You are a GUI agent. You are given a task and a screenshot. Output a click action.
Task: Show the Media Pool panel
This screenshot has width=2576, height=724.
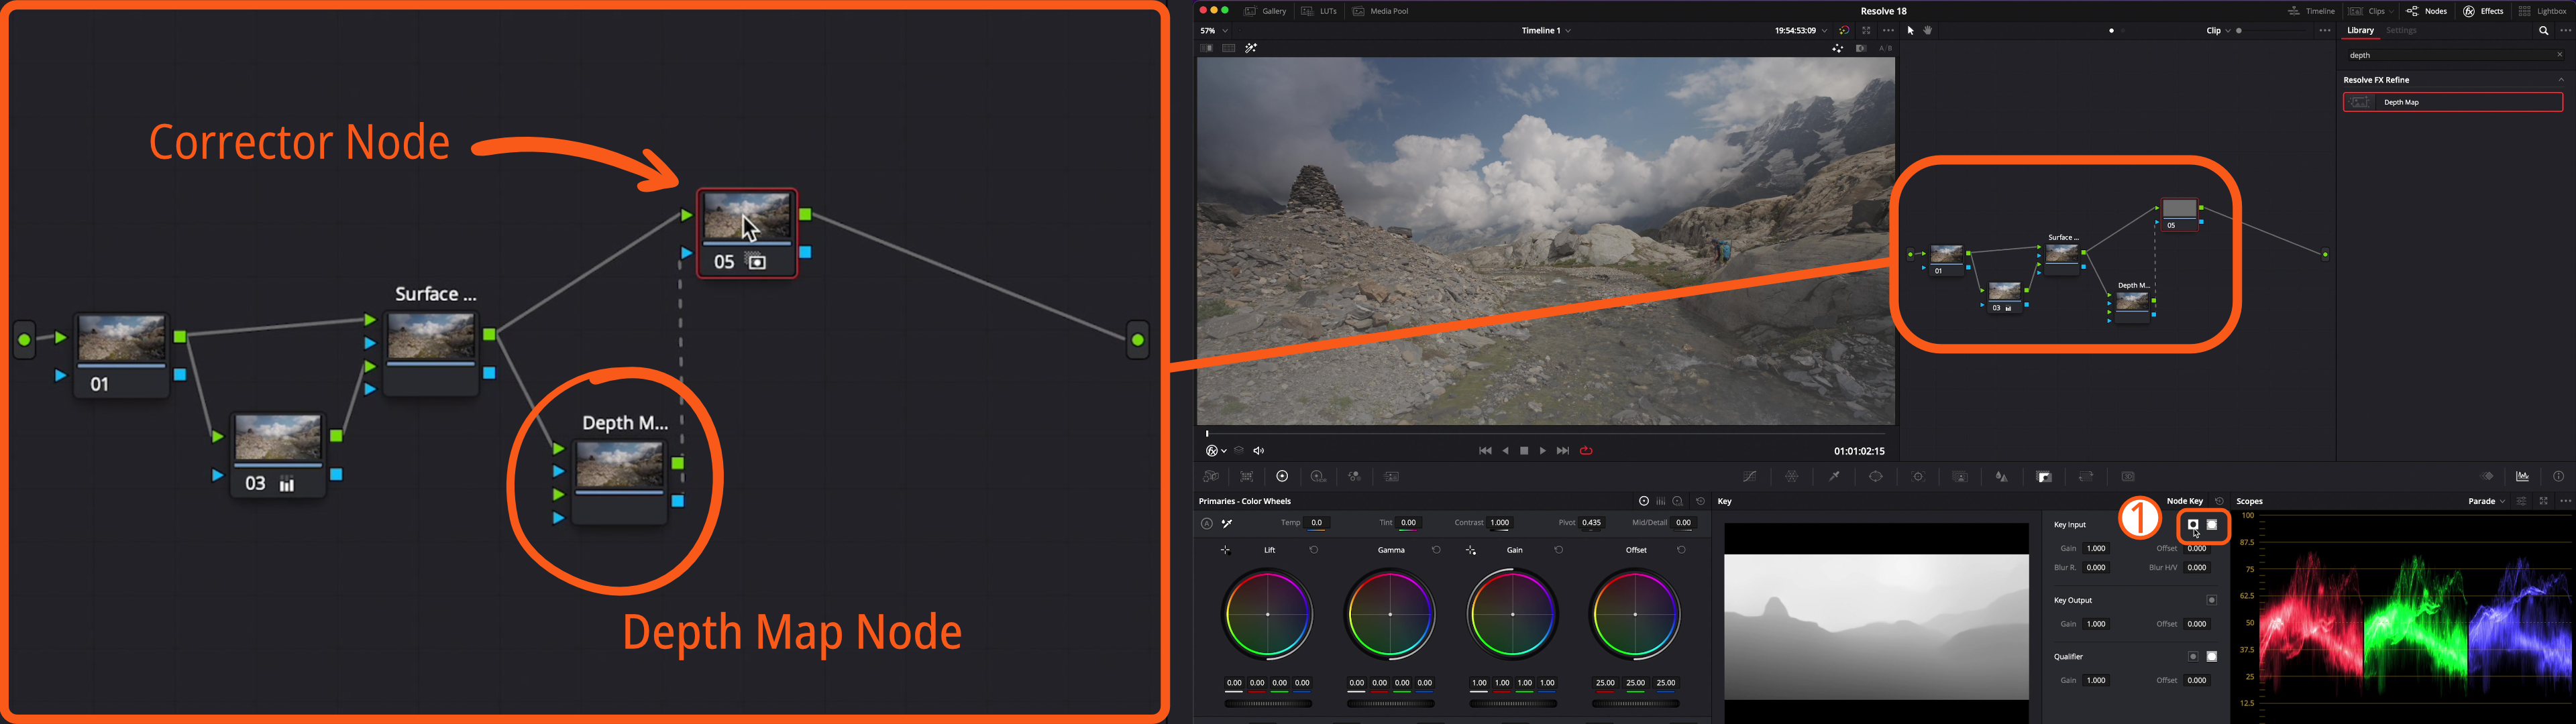(x=1381, y=11)
